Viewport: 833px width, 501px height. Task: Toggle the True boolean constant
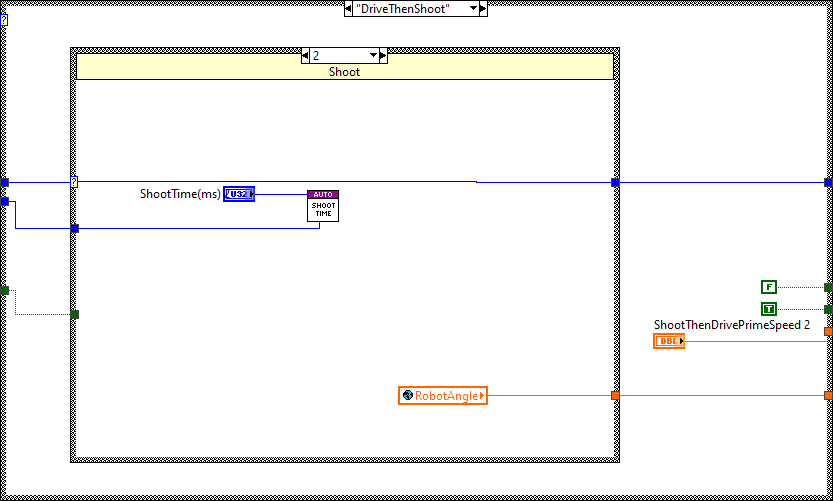pyautogui.click(x=768, y=309)
